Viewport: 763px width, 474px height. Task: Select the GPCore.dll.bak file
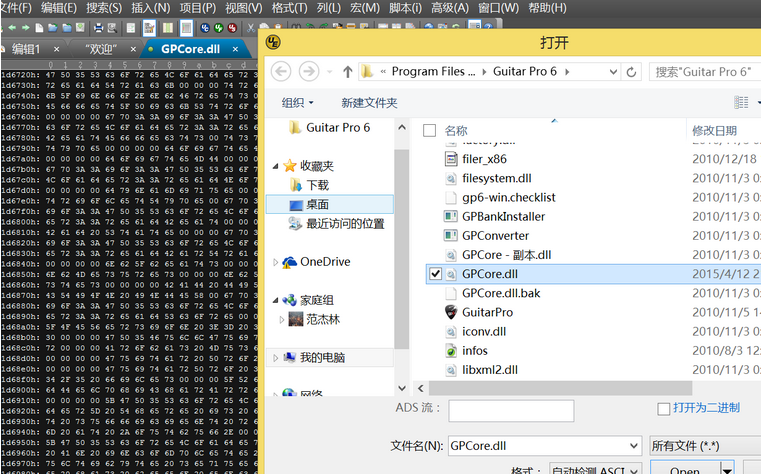click(501, 293)
